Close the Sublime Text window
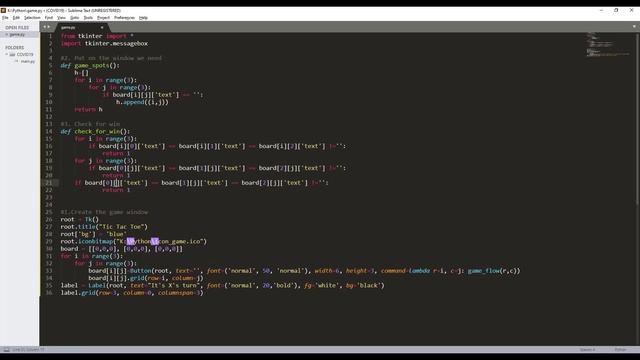 [x=631, y=10]
